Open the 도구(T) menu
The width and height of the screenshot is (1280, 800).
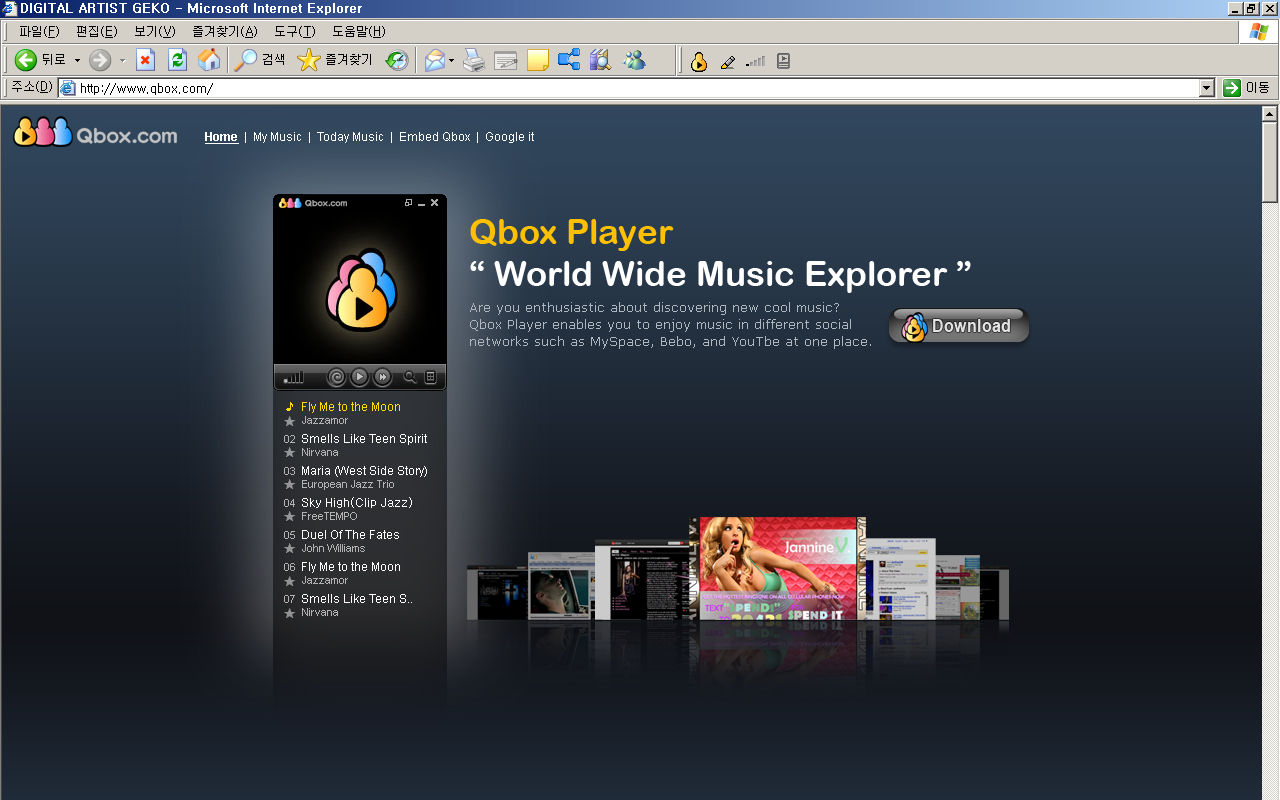point(294,32)
